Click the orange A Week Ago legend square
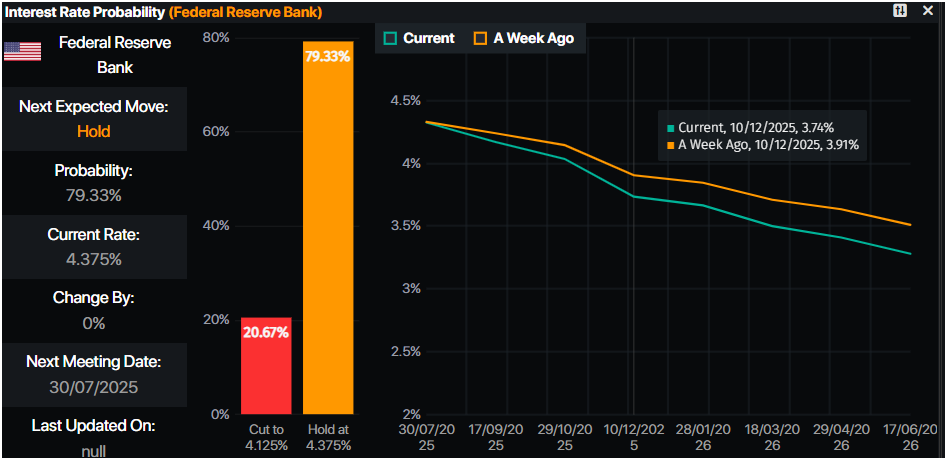The height and width of the screenshot is (460, 947). tap(480, 38)
